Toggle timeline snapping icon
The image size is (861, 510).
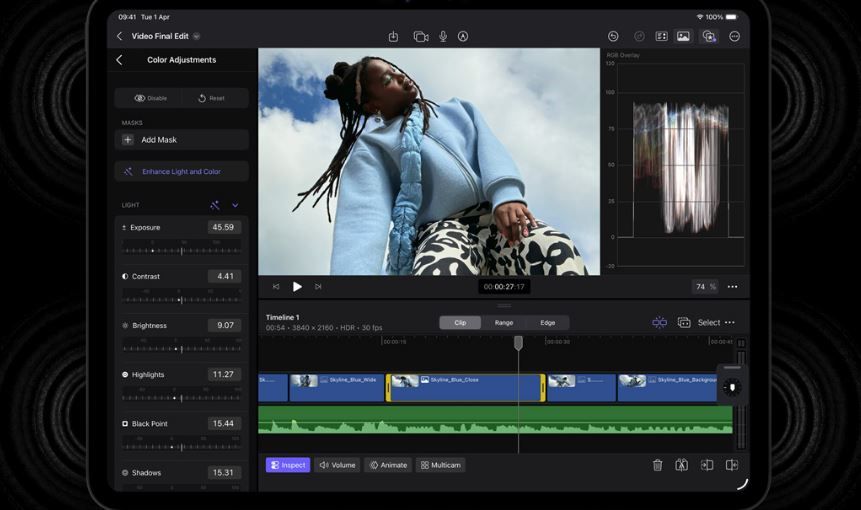coord(659,322)
